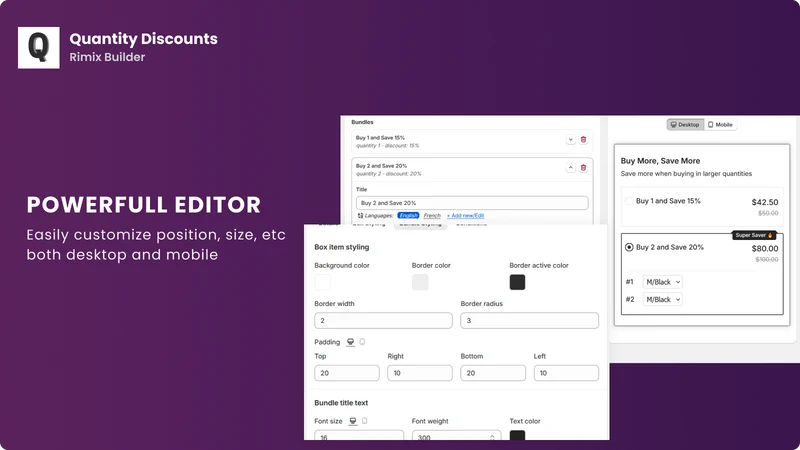The height and width of the screenshot is (450, 800).
Task: Delete the Buy 1 and Save 15% bundle
Action: [583, 140]
